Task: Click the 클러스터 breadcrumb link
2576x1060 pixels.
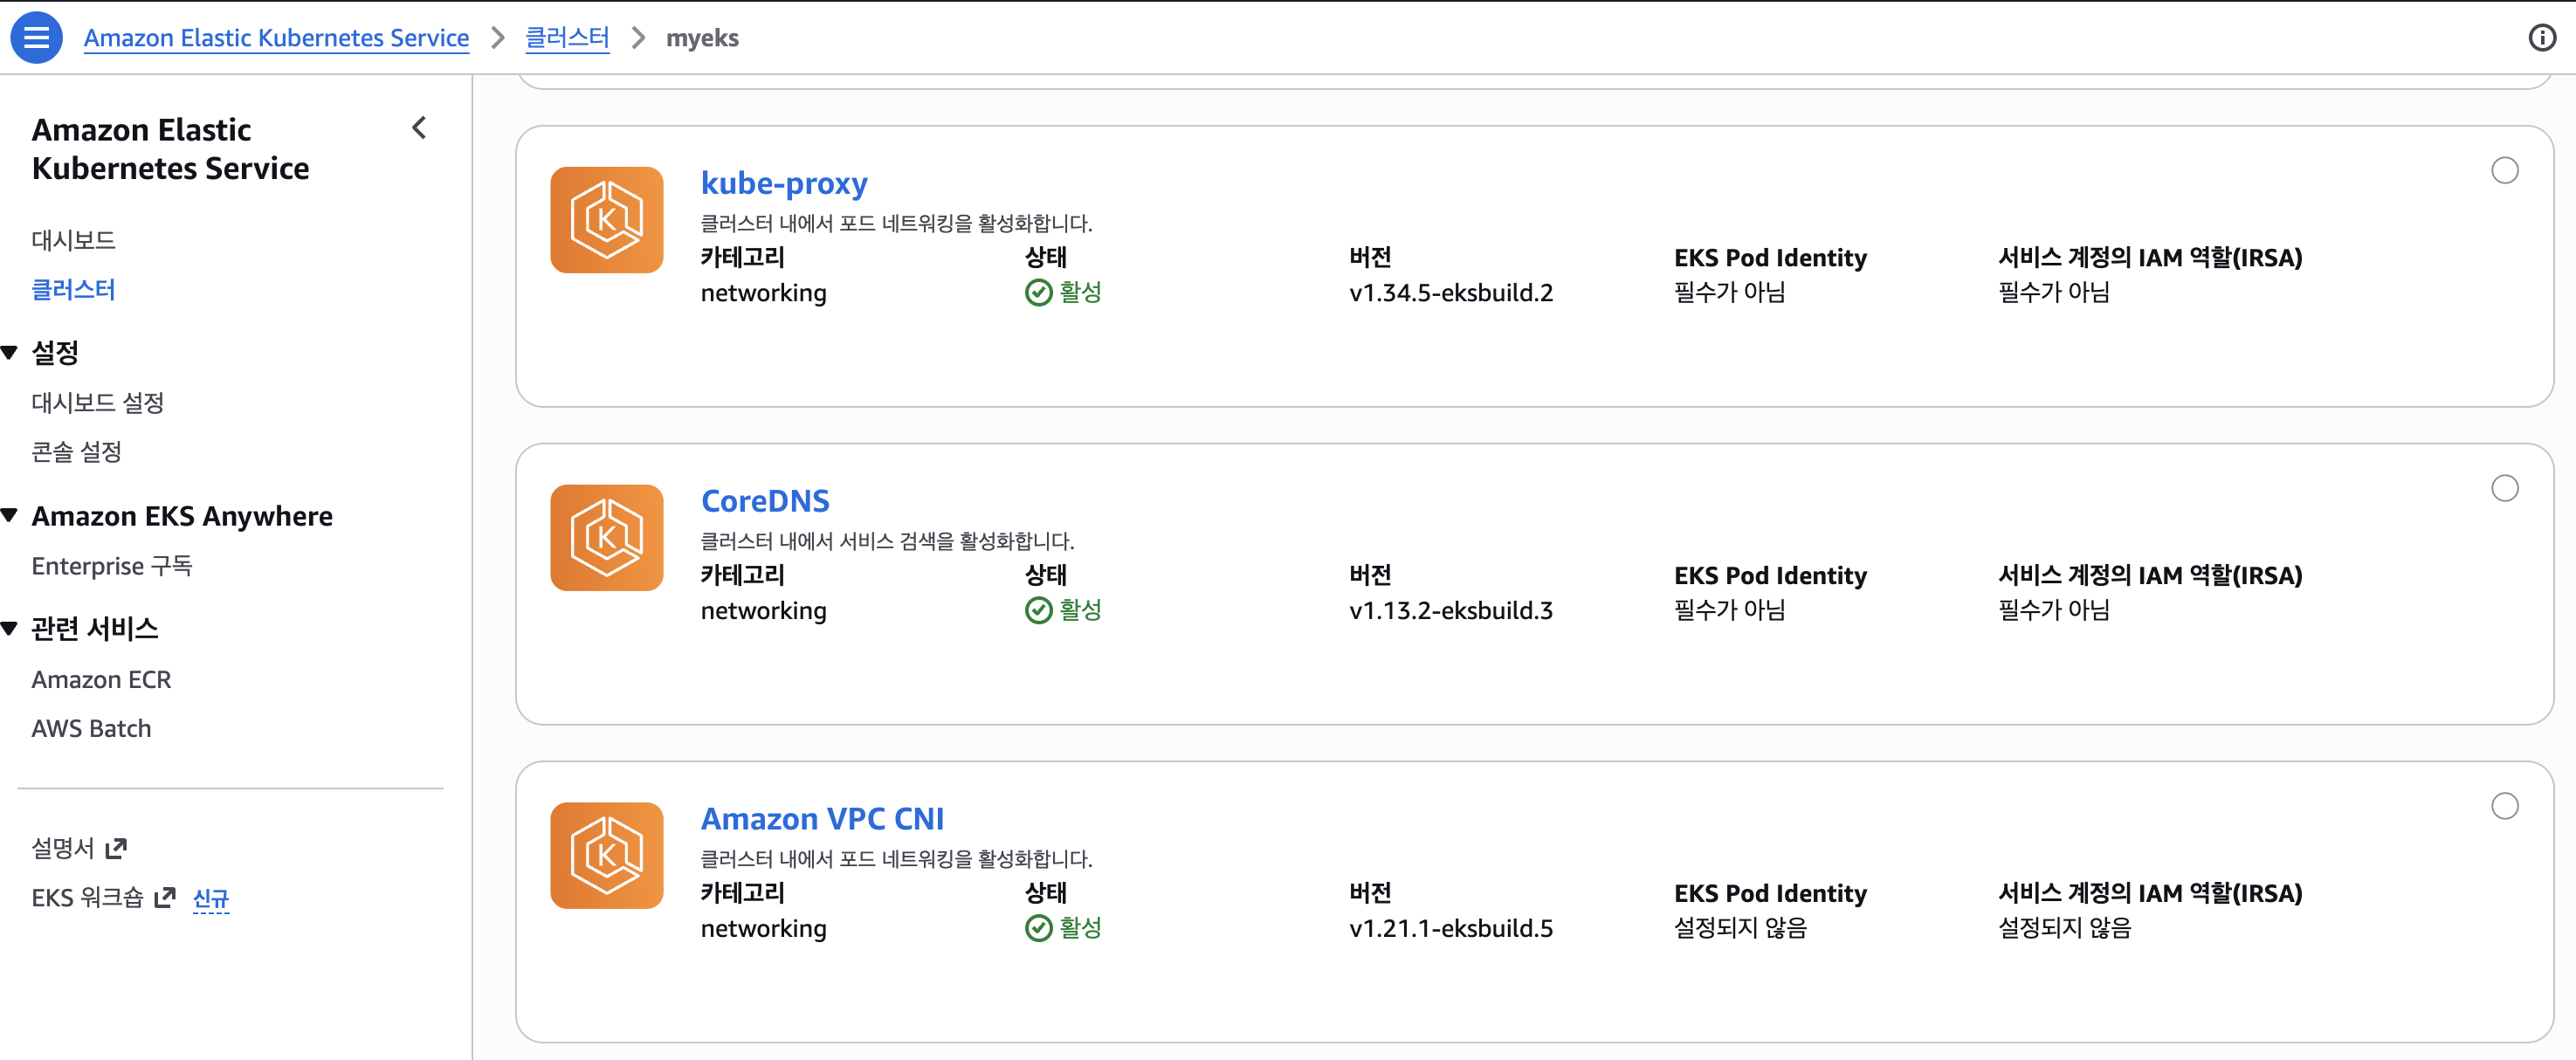Action: (x=567, y=38)
